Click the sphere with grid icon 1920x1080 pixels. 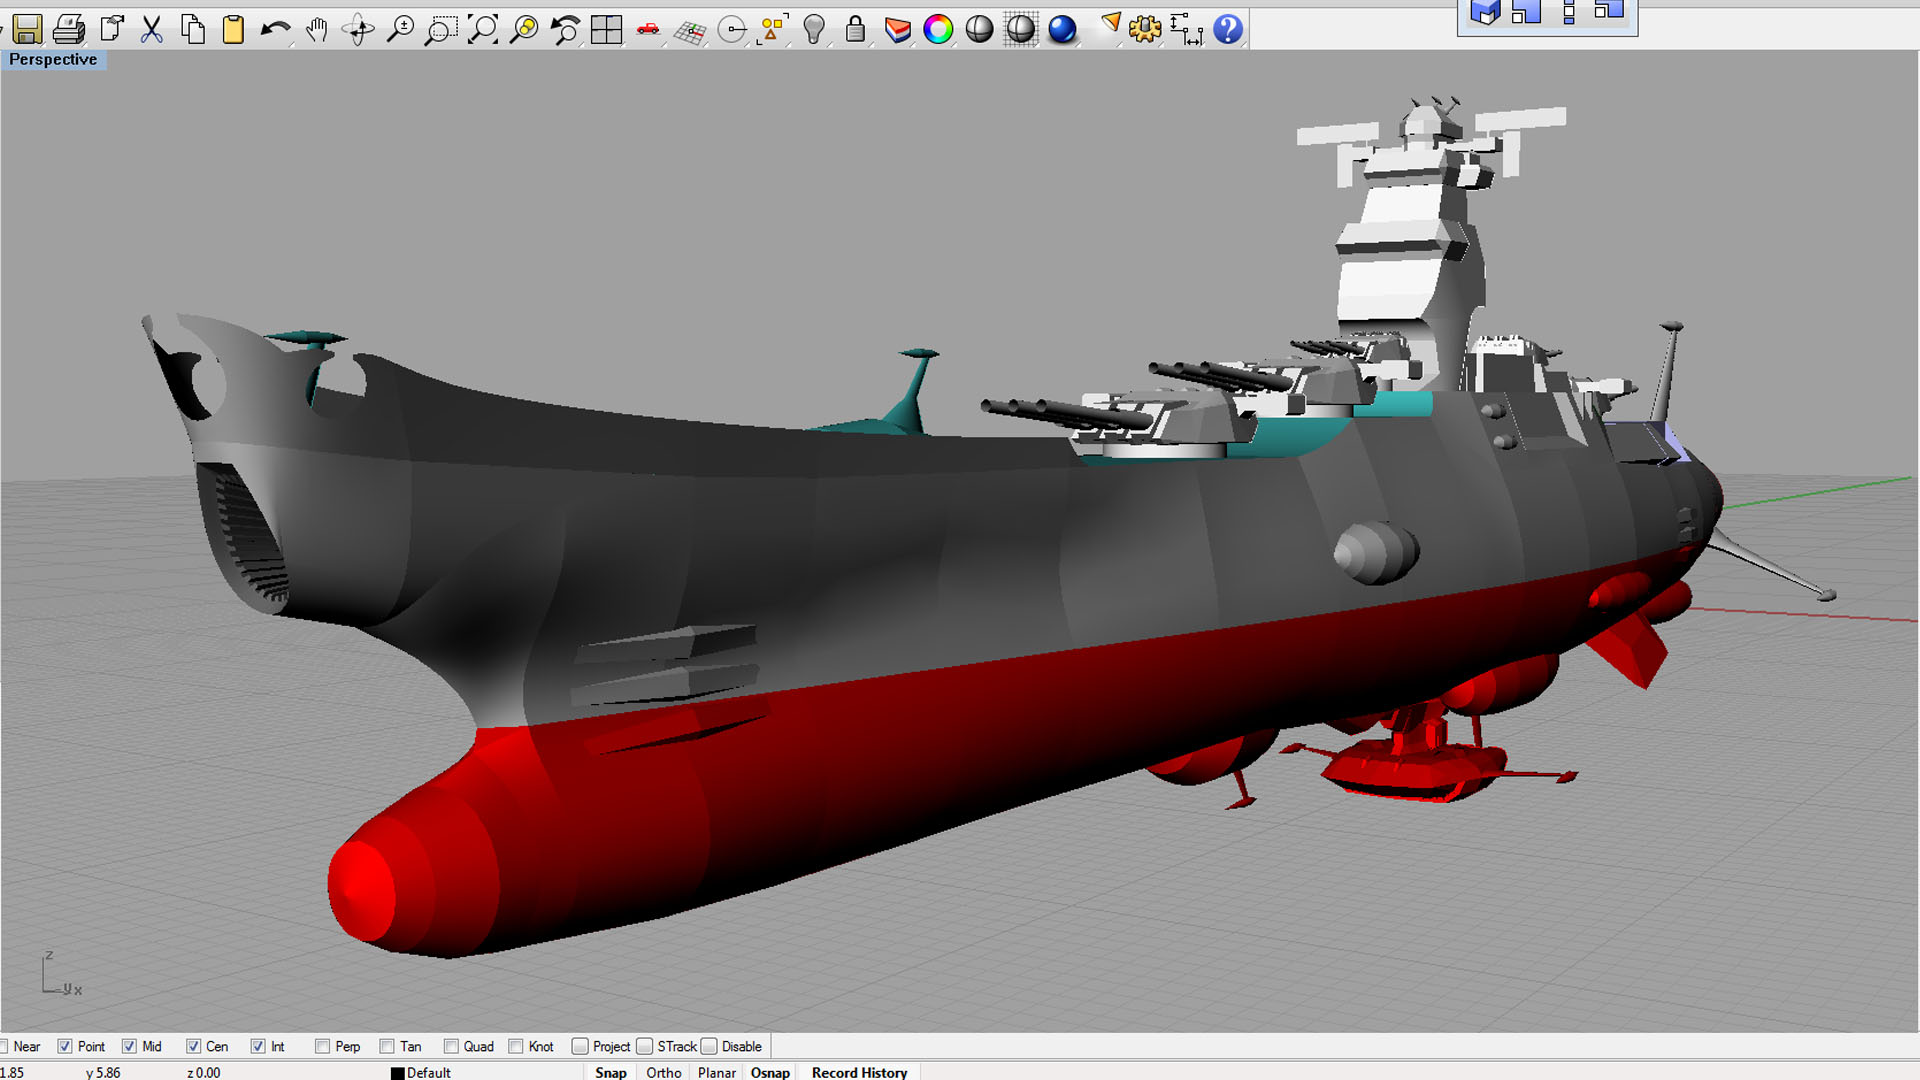(x=1021, y=29)
